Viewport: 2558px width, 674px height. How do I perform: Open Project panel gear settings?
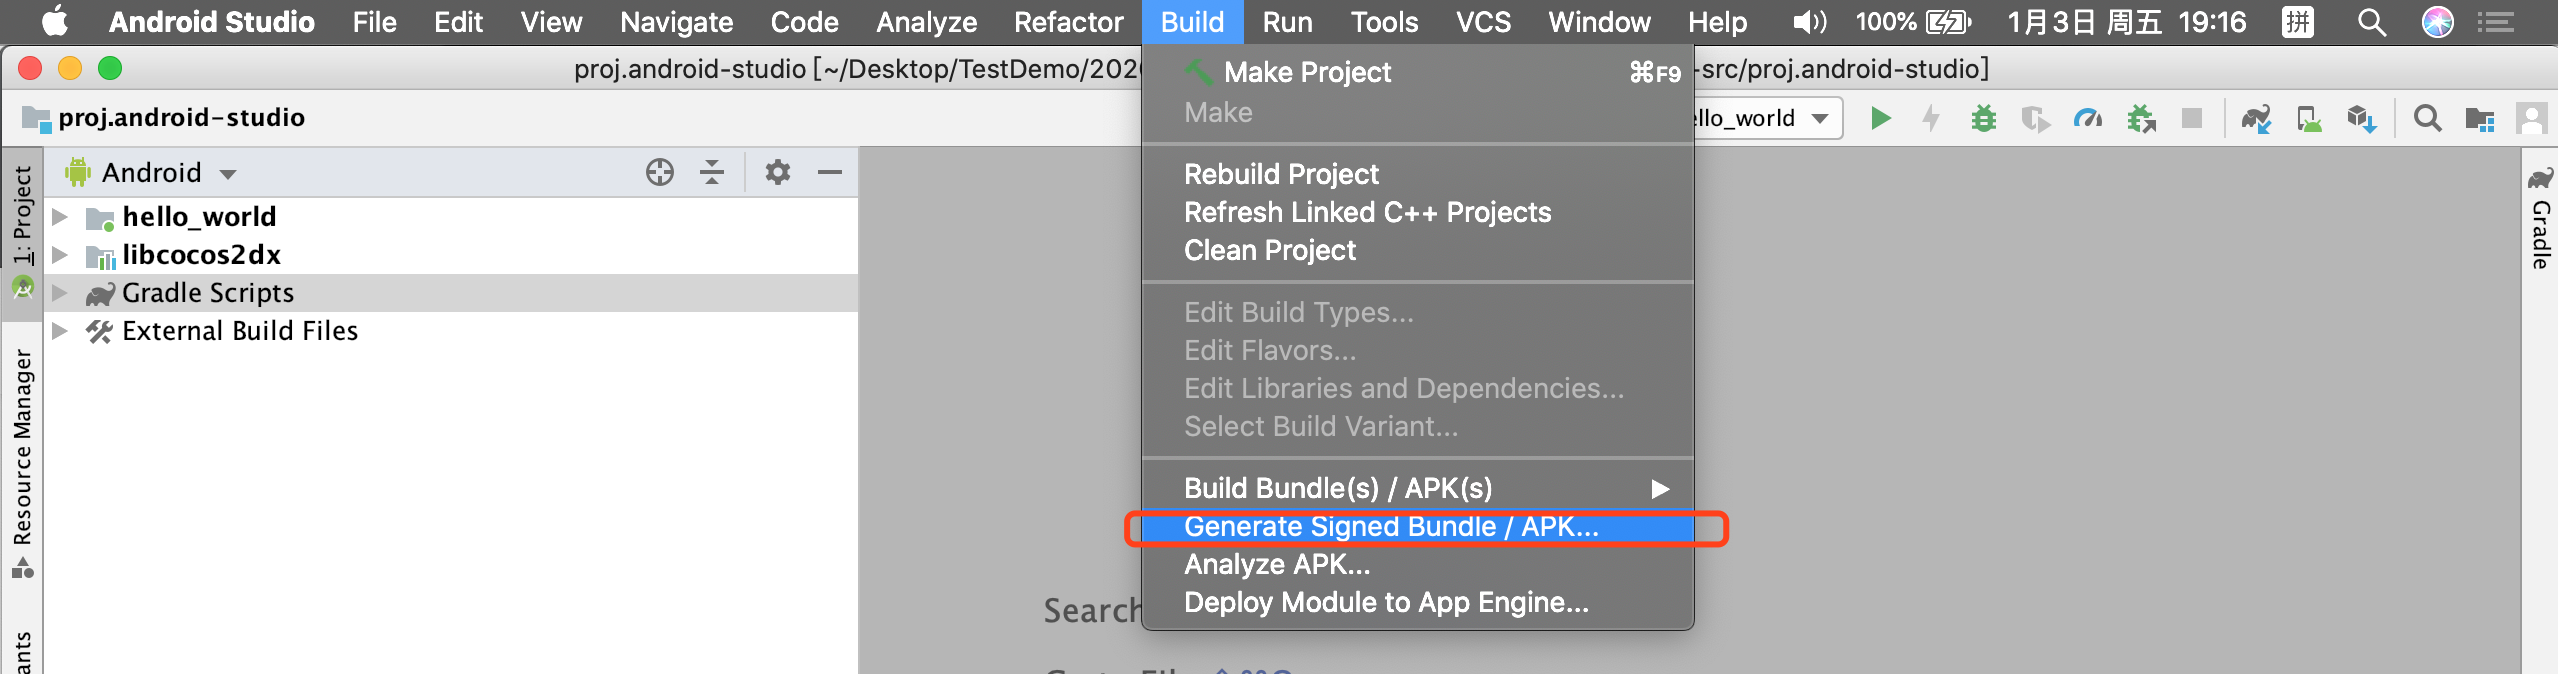[777, 173]
